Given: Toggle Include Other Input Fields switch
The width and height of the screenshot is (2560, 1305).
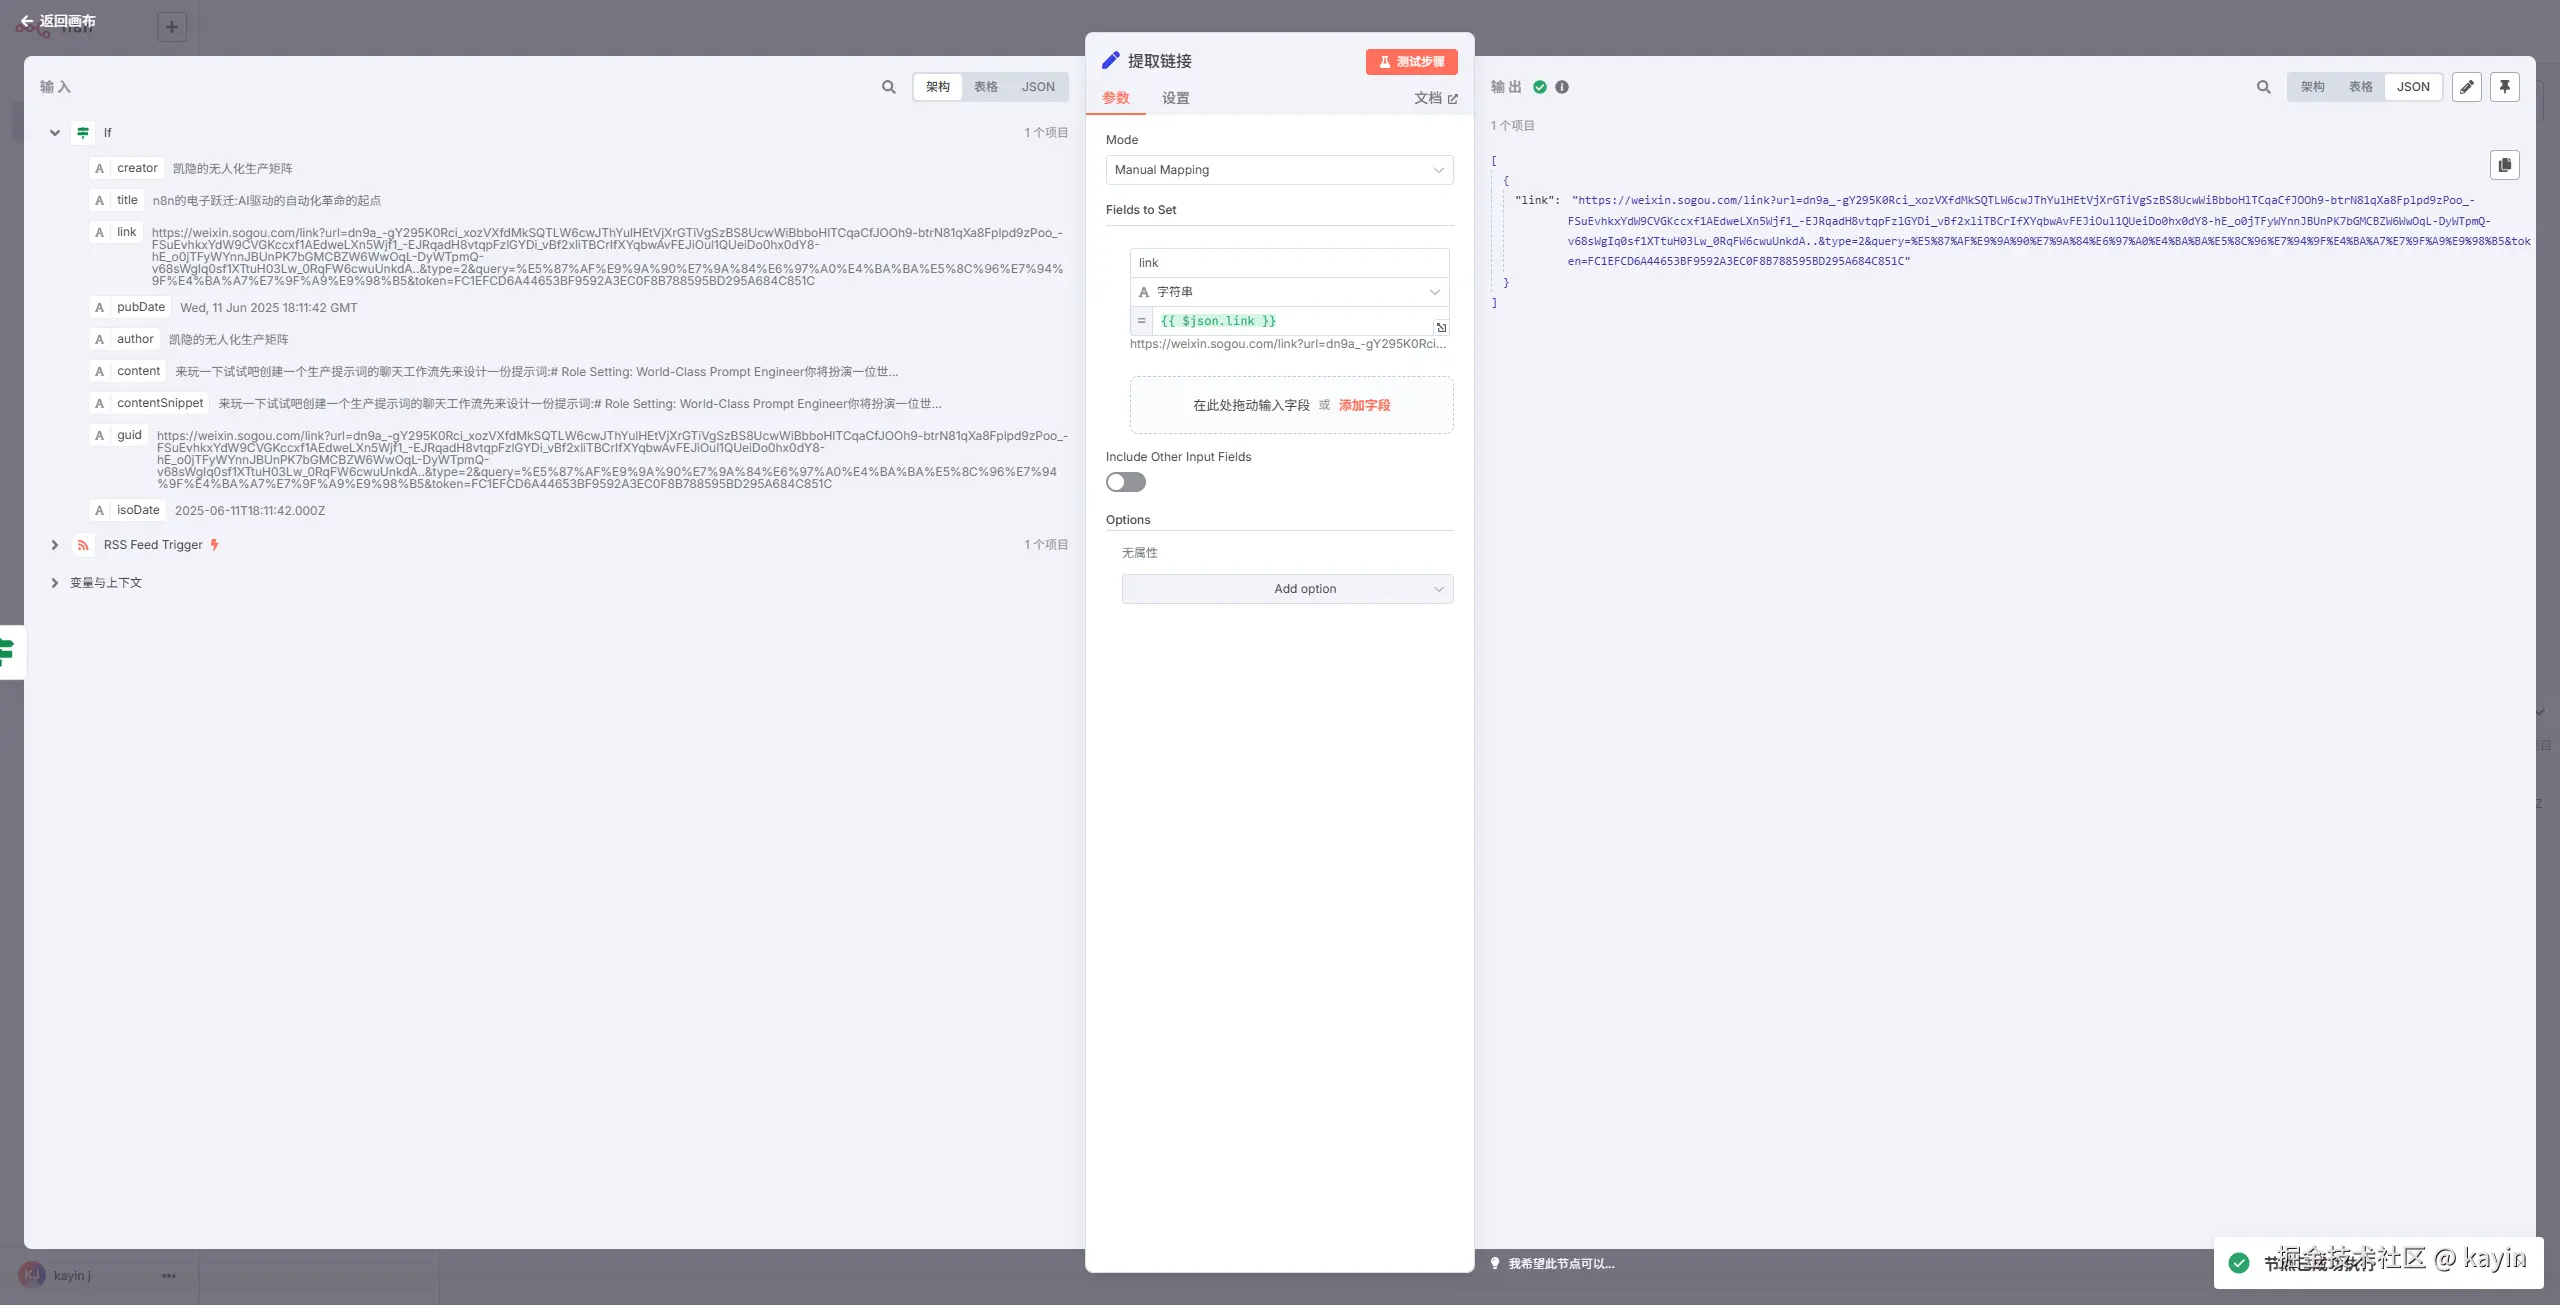Looking at the screenshot, I should tap(1126, 482).
